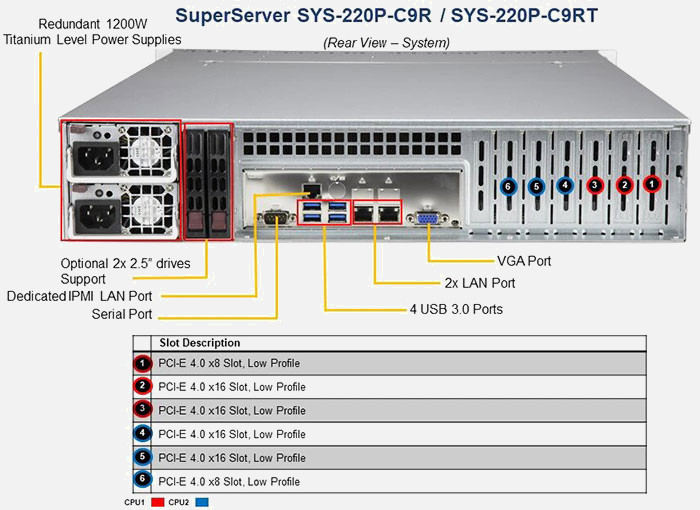Click the 'Dedicated IPMI LAN Port' label
The image size is (700, 510).
[x=79, y=296]
